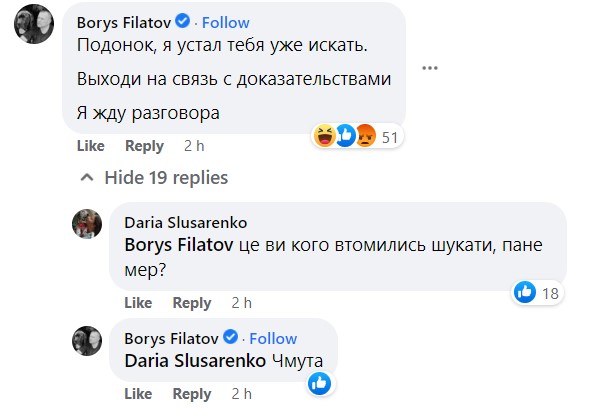Open Daria Slusarenko's avatar thumbnail
The height and width of the screenshot is (410, 611).
click(x=87, y=223)
